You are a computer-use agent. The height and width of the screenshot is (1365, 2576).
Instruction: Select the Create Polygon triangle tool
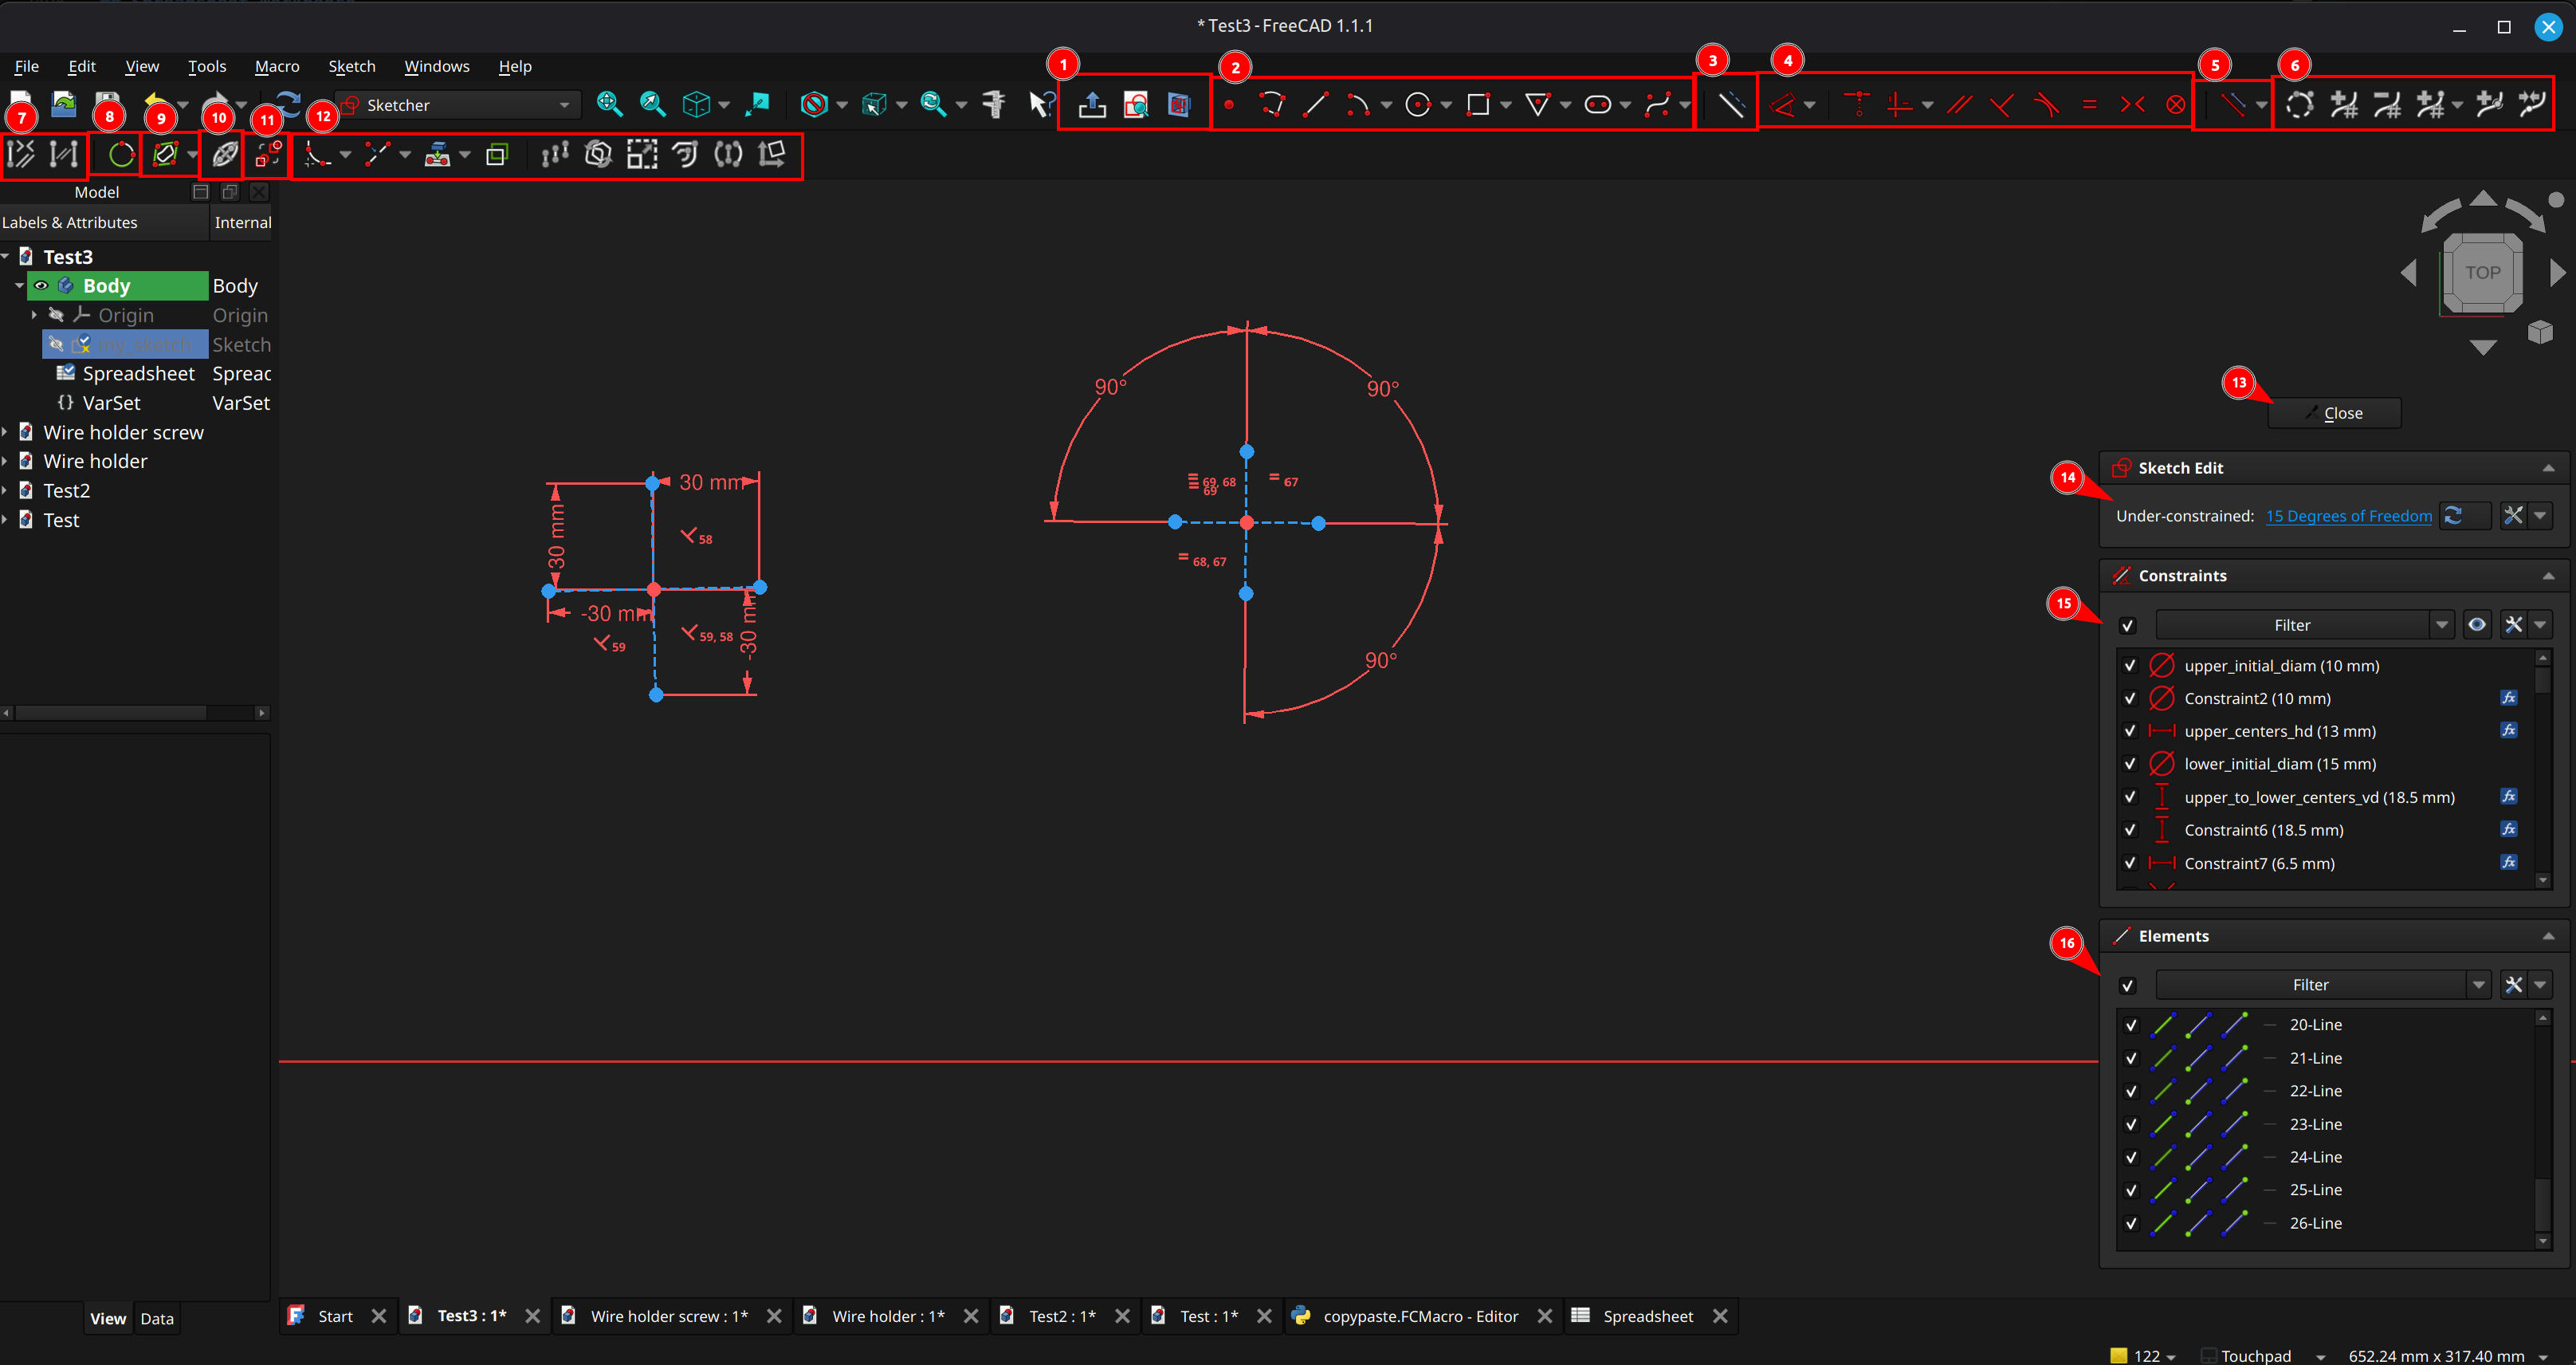[1538, 104]
